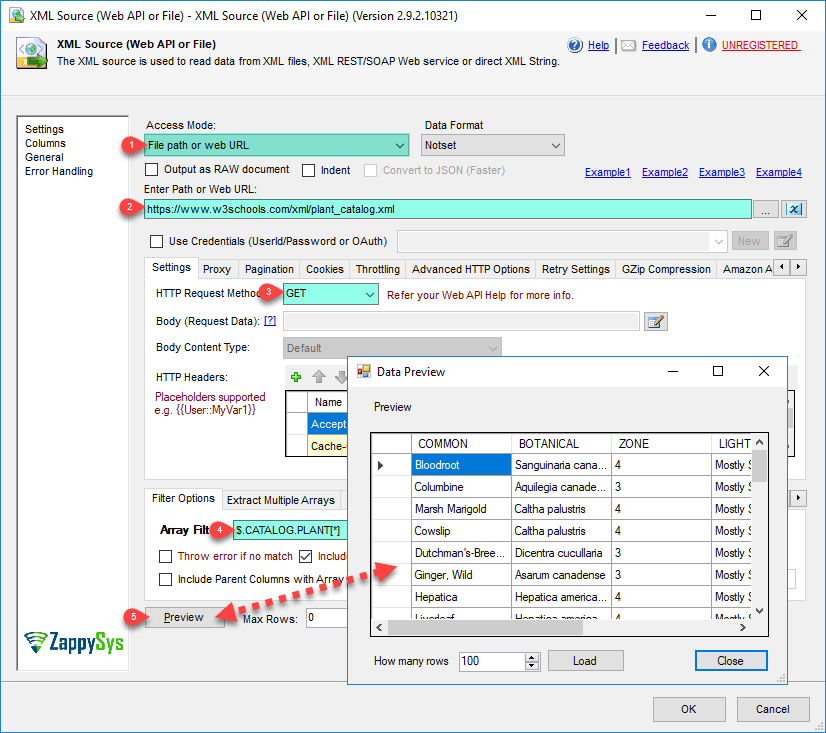
Task: Increase How many rows with the spinner
Action: point(530,656)
